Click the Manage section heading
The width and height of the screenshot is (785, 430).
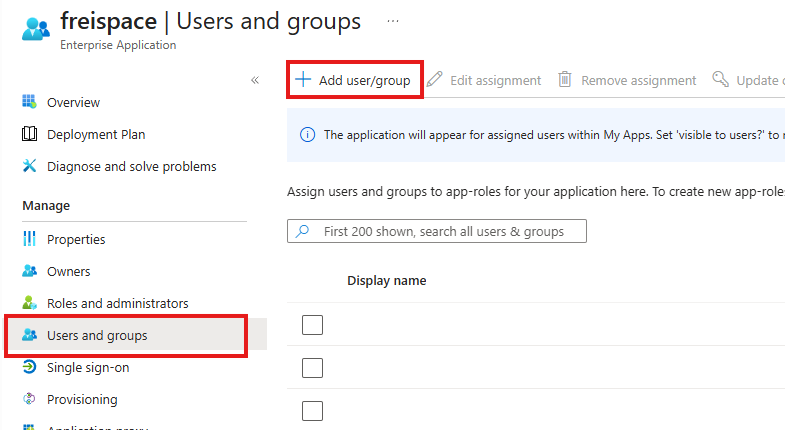click(x=46, y=206)
